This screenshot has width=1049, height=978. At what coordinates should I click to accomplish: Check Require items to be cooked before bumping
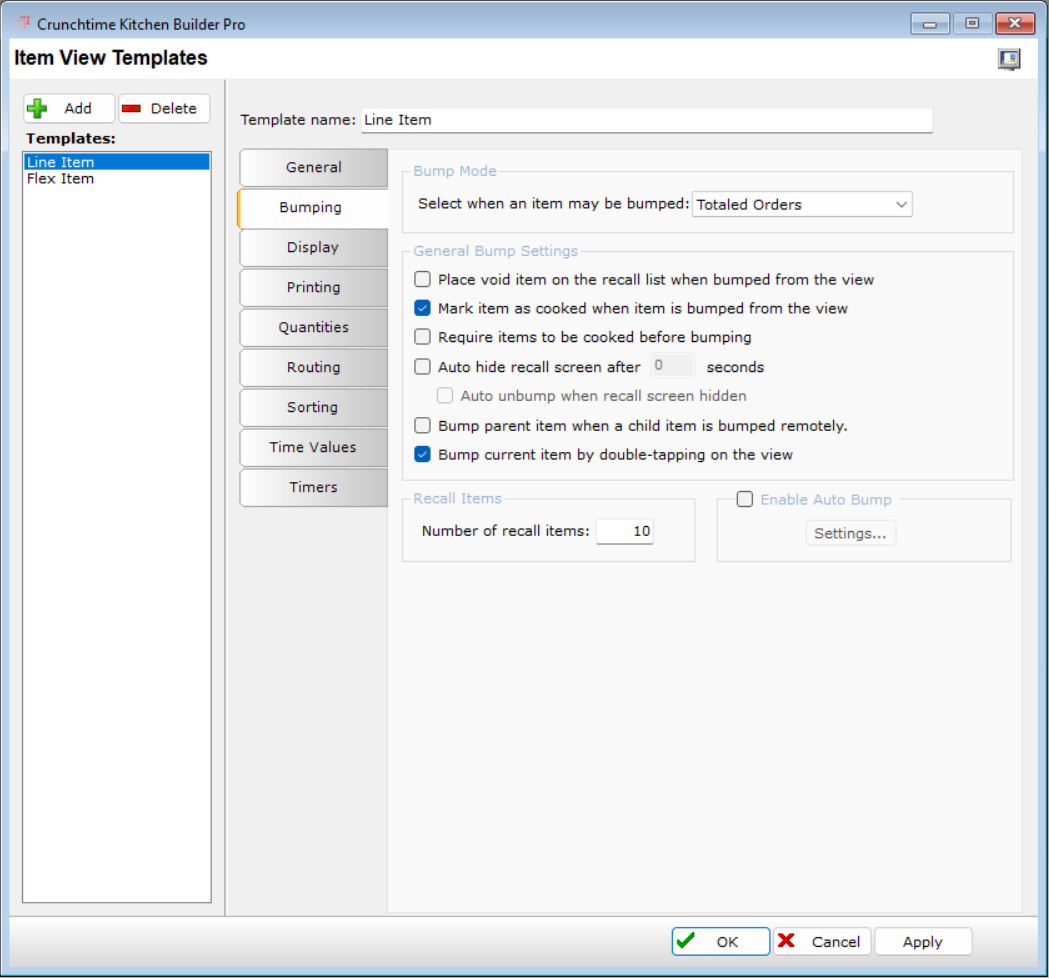[x=422, y=336]
